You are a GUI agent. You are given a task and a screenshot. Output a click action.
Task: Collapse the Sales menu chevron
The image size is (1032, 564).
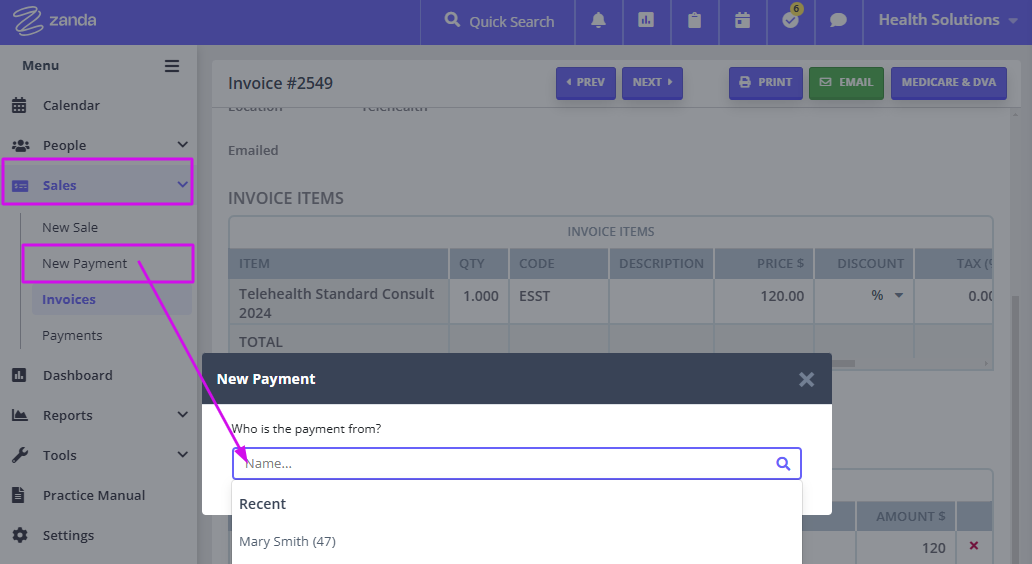183,185
